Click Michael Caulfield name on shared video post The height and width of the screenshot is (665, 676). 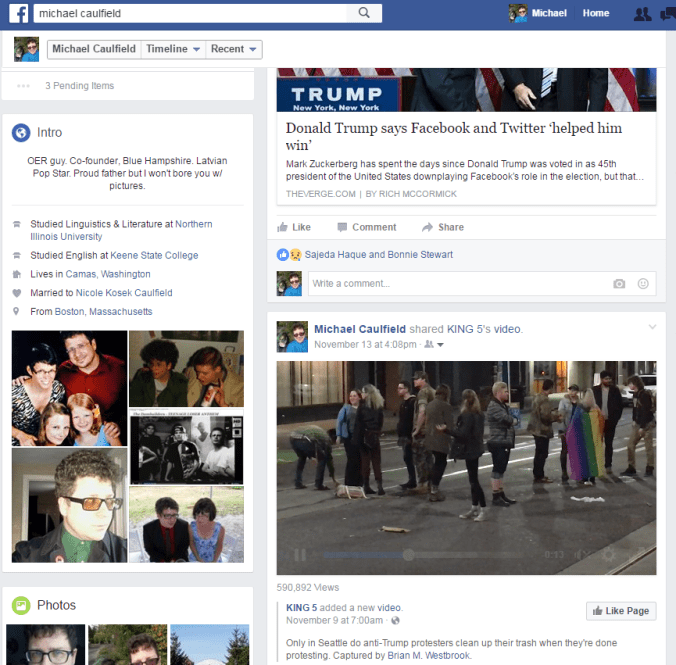coord(360,329)
